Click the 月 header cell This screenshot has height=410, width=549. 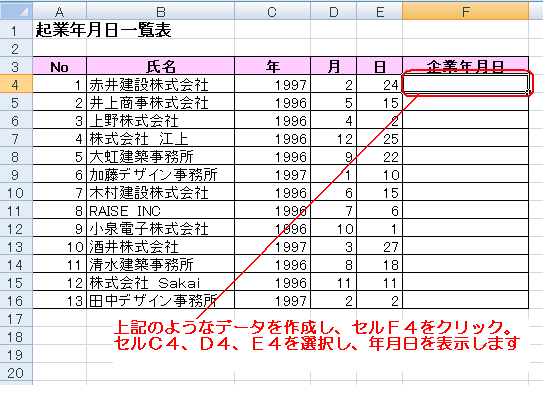point(334,66)
